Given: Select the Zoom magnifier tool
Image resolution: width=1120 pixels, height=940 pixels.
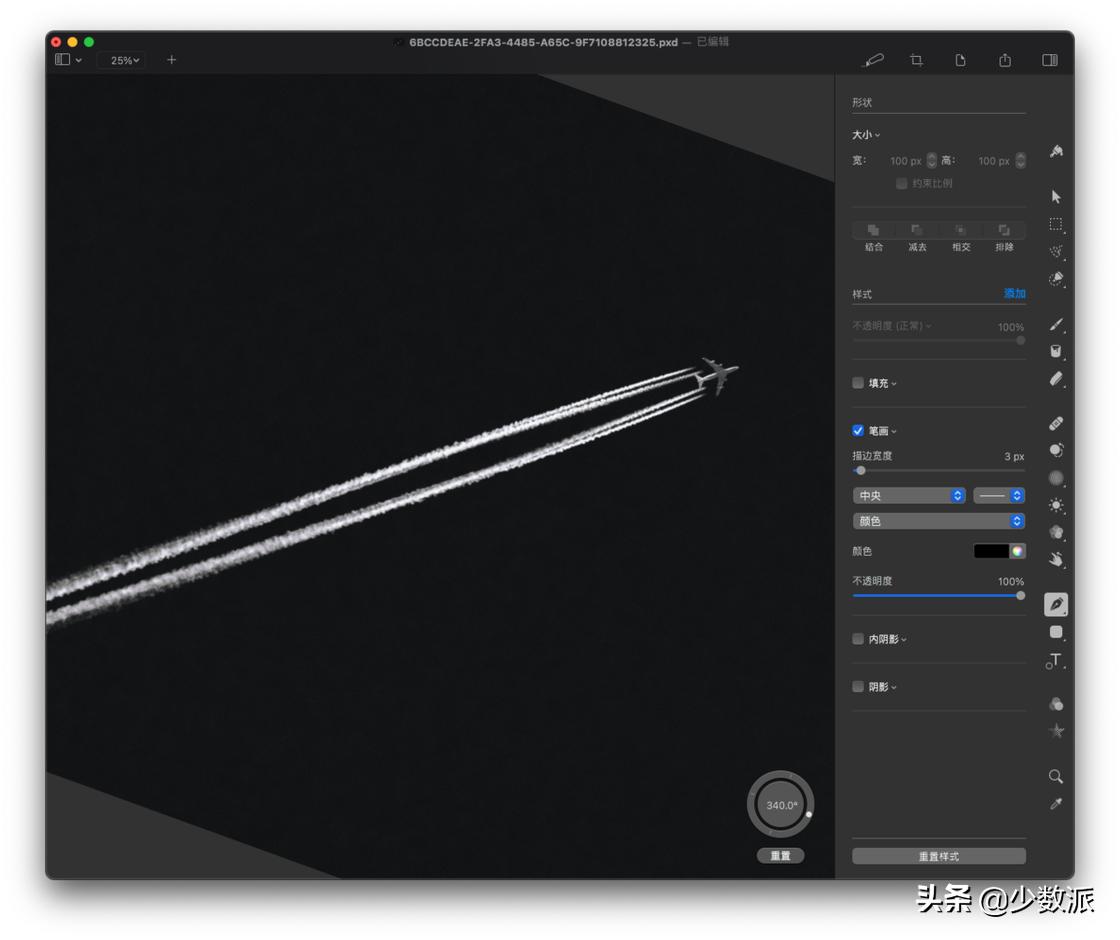Looking at the screenshot, I should 1056,776.
